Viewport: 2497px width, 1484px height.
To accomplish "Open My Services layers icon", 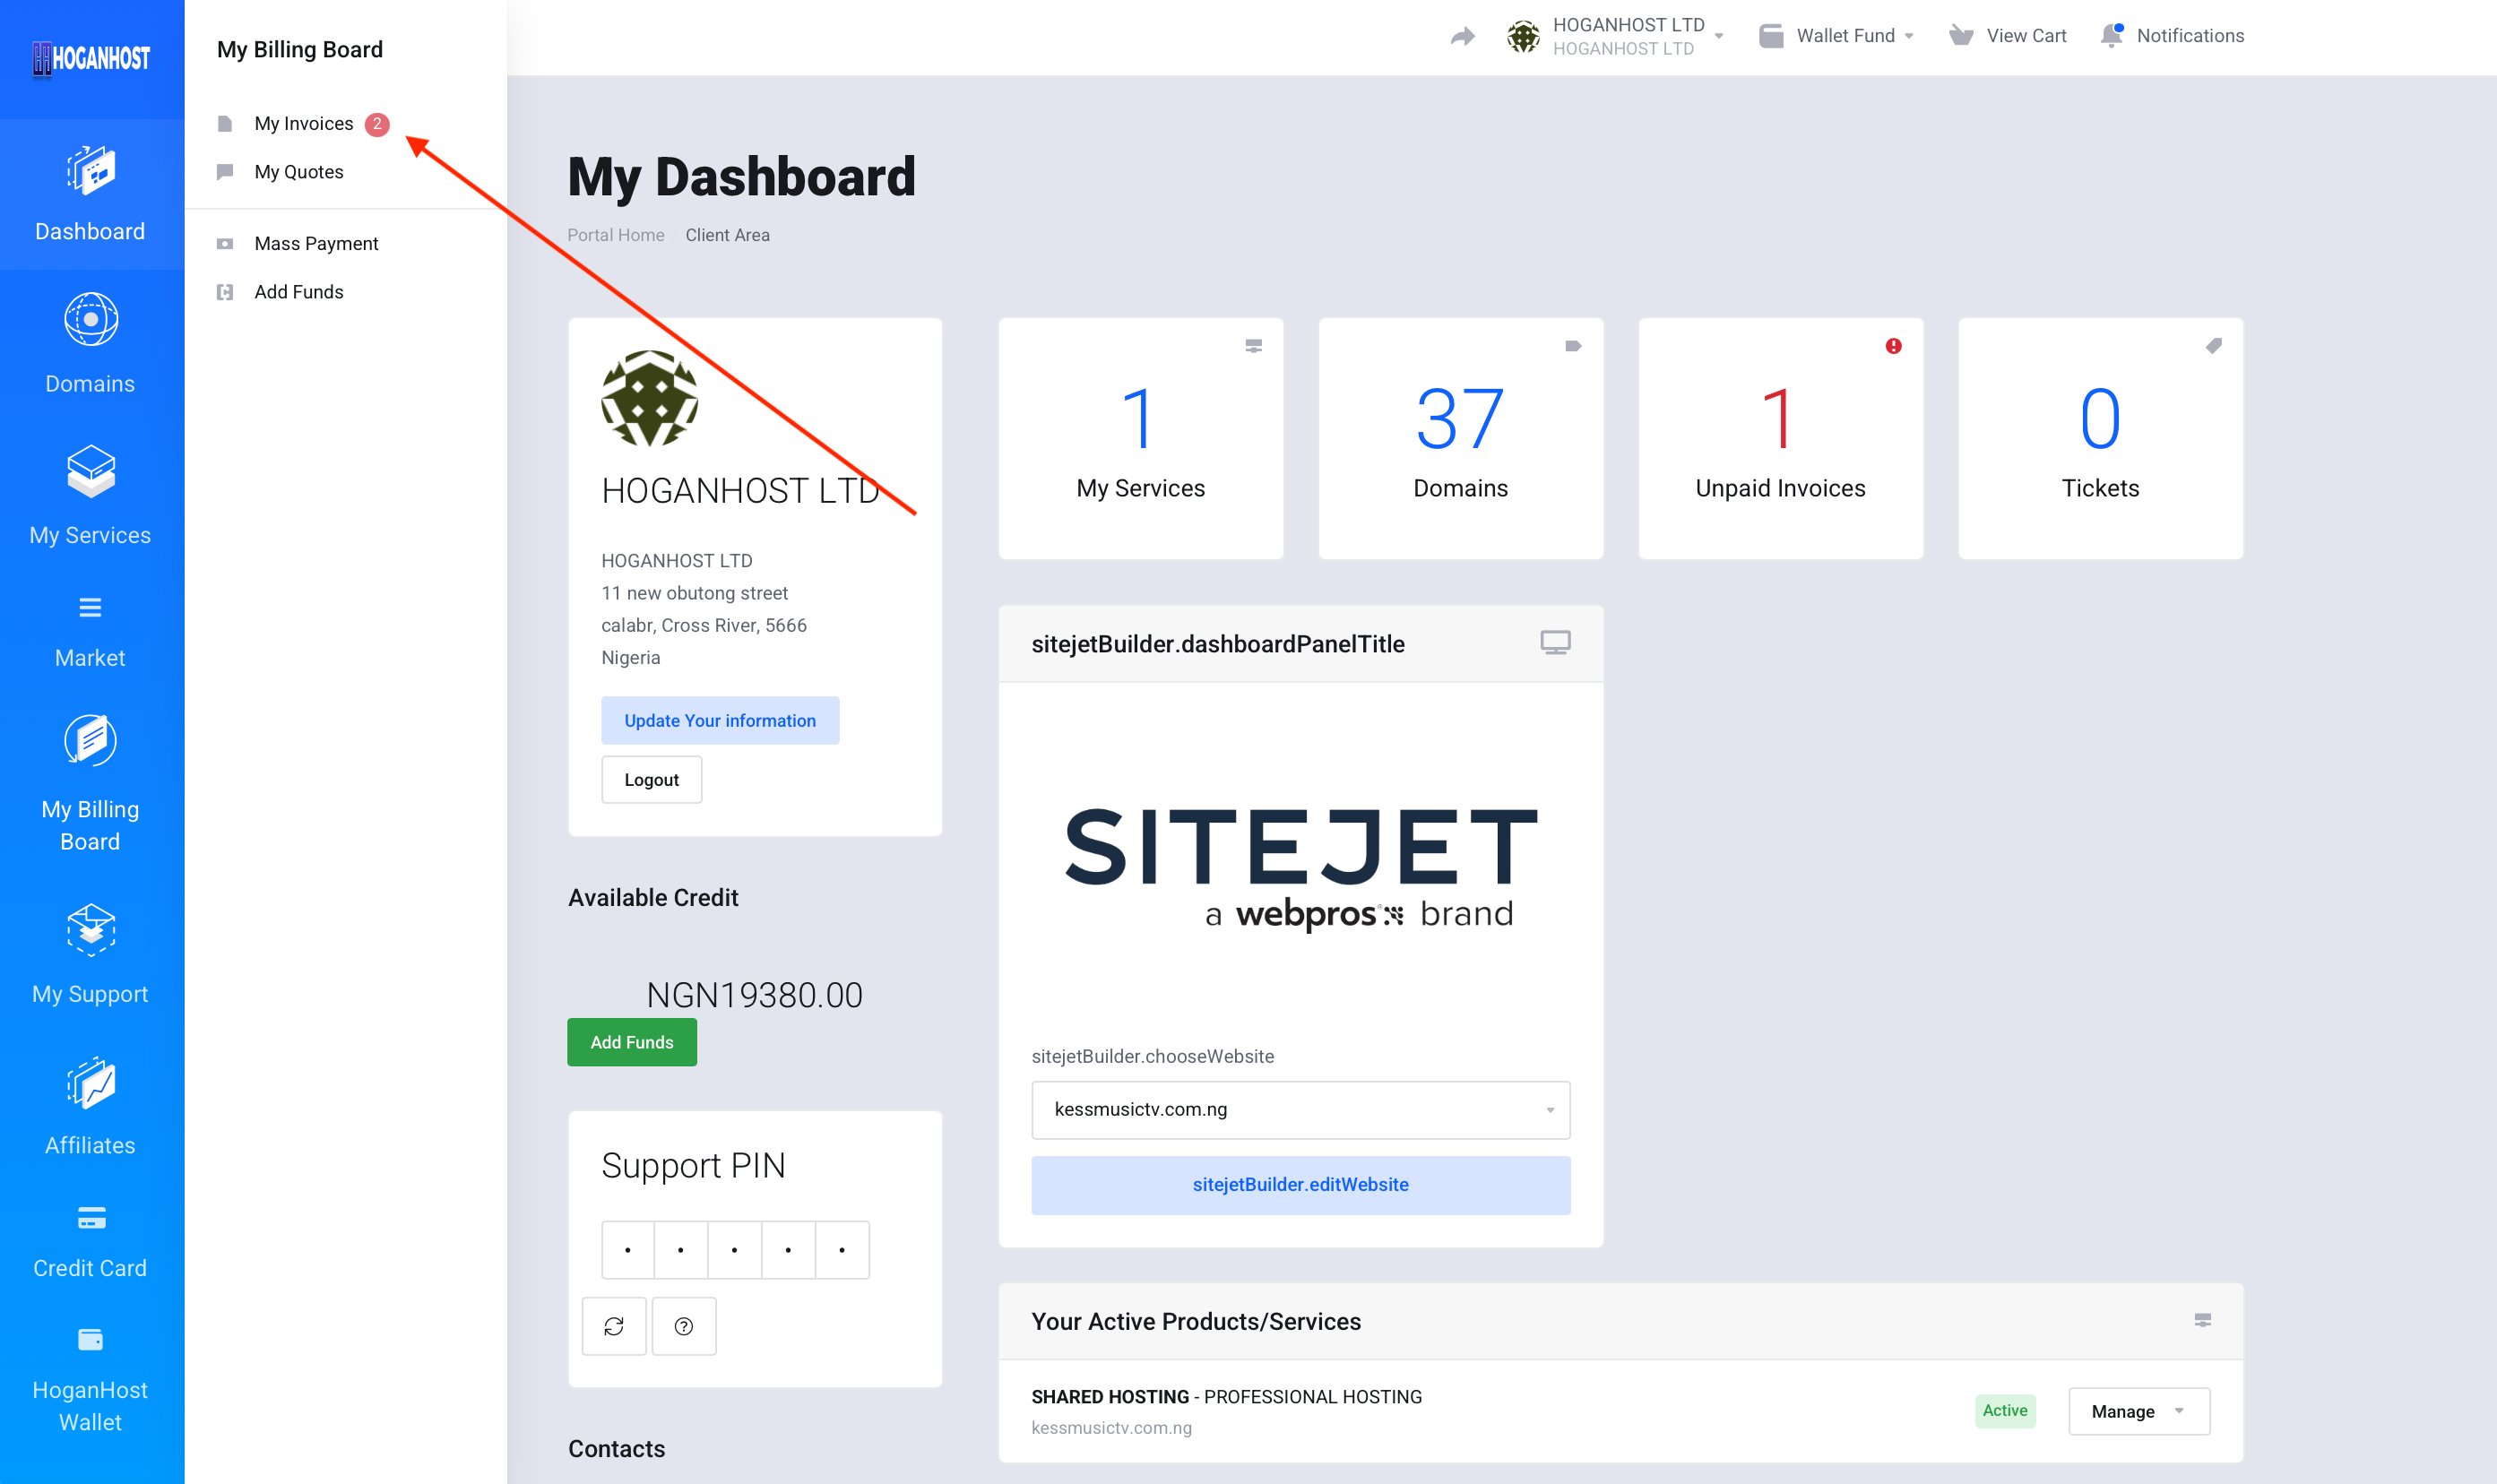I will point(91,471).
